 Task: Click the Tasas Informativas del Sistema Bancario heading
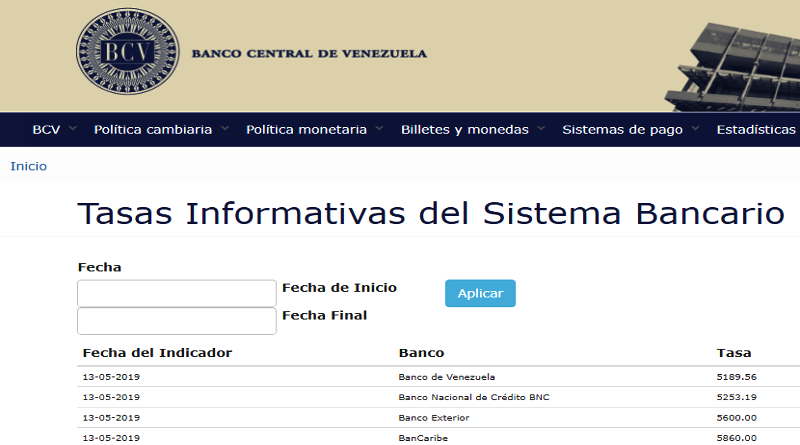431,213
